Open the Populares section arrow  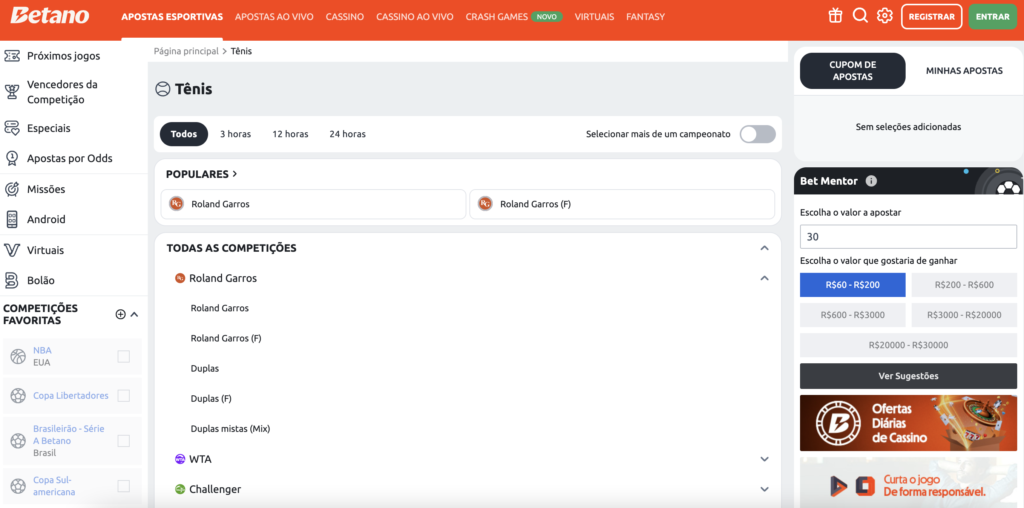[234, 174]
